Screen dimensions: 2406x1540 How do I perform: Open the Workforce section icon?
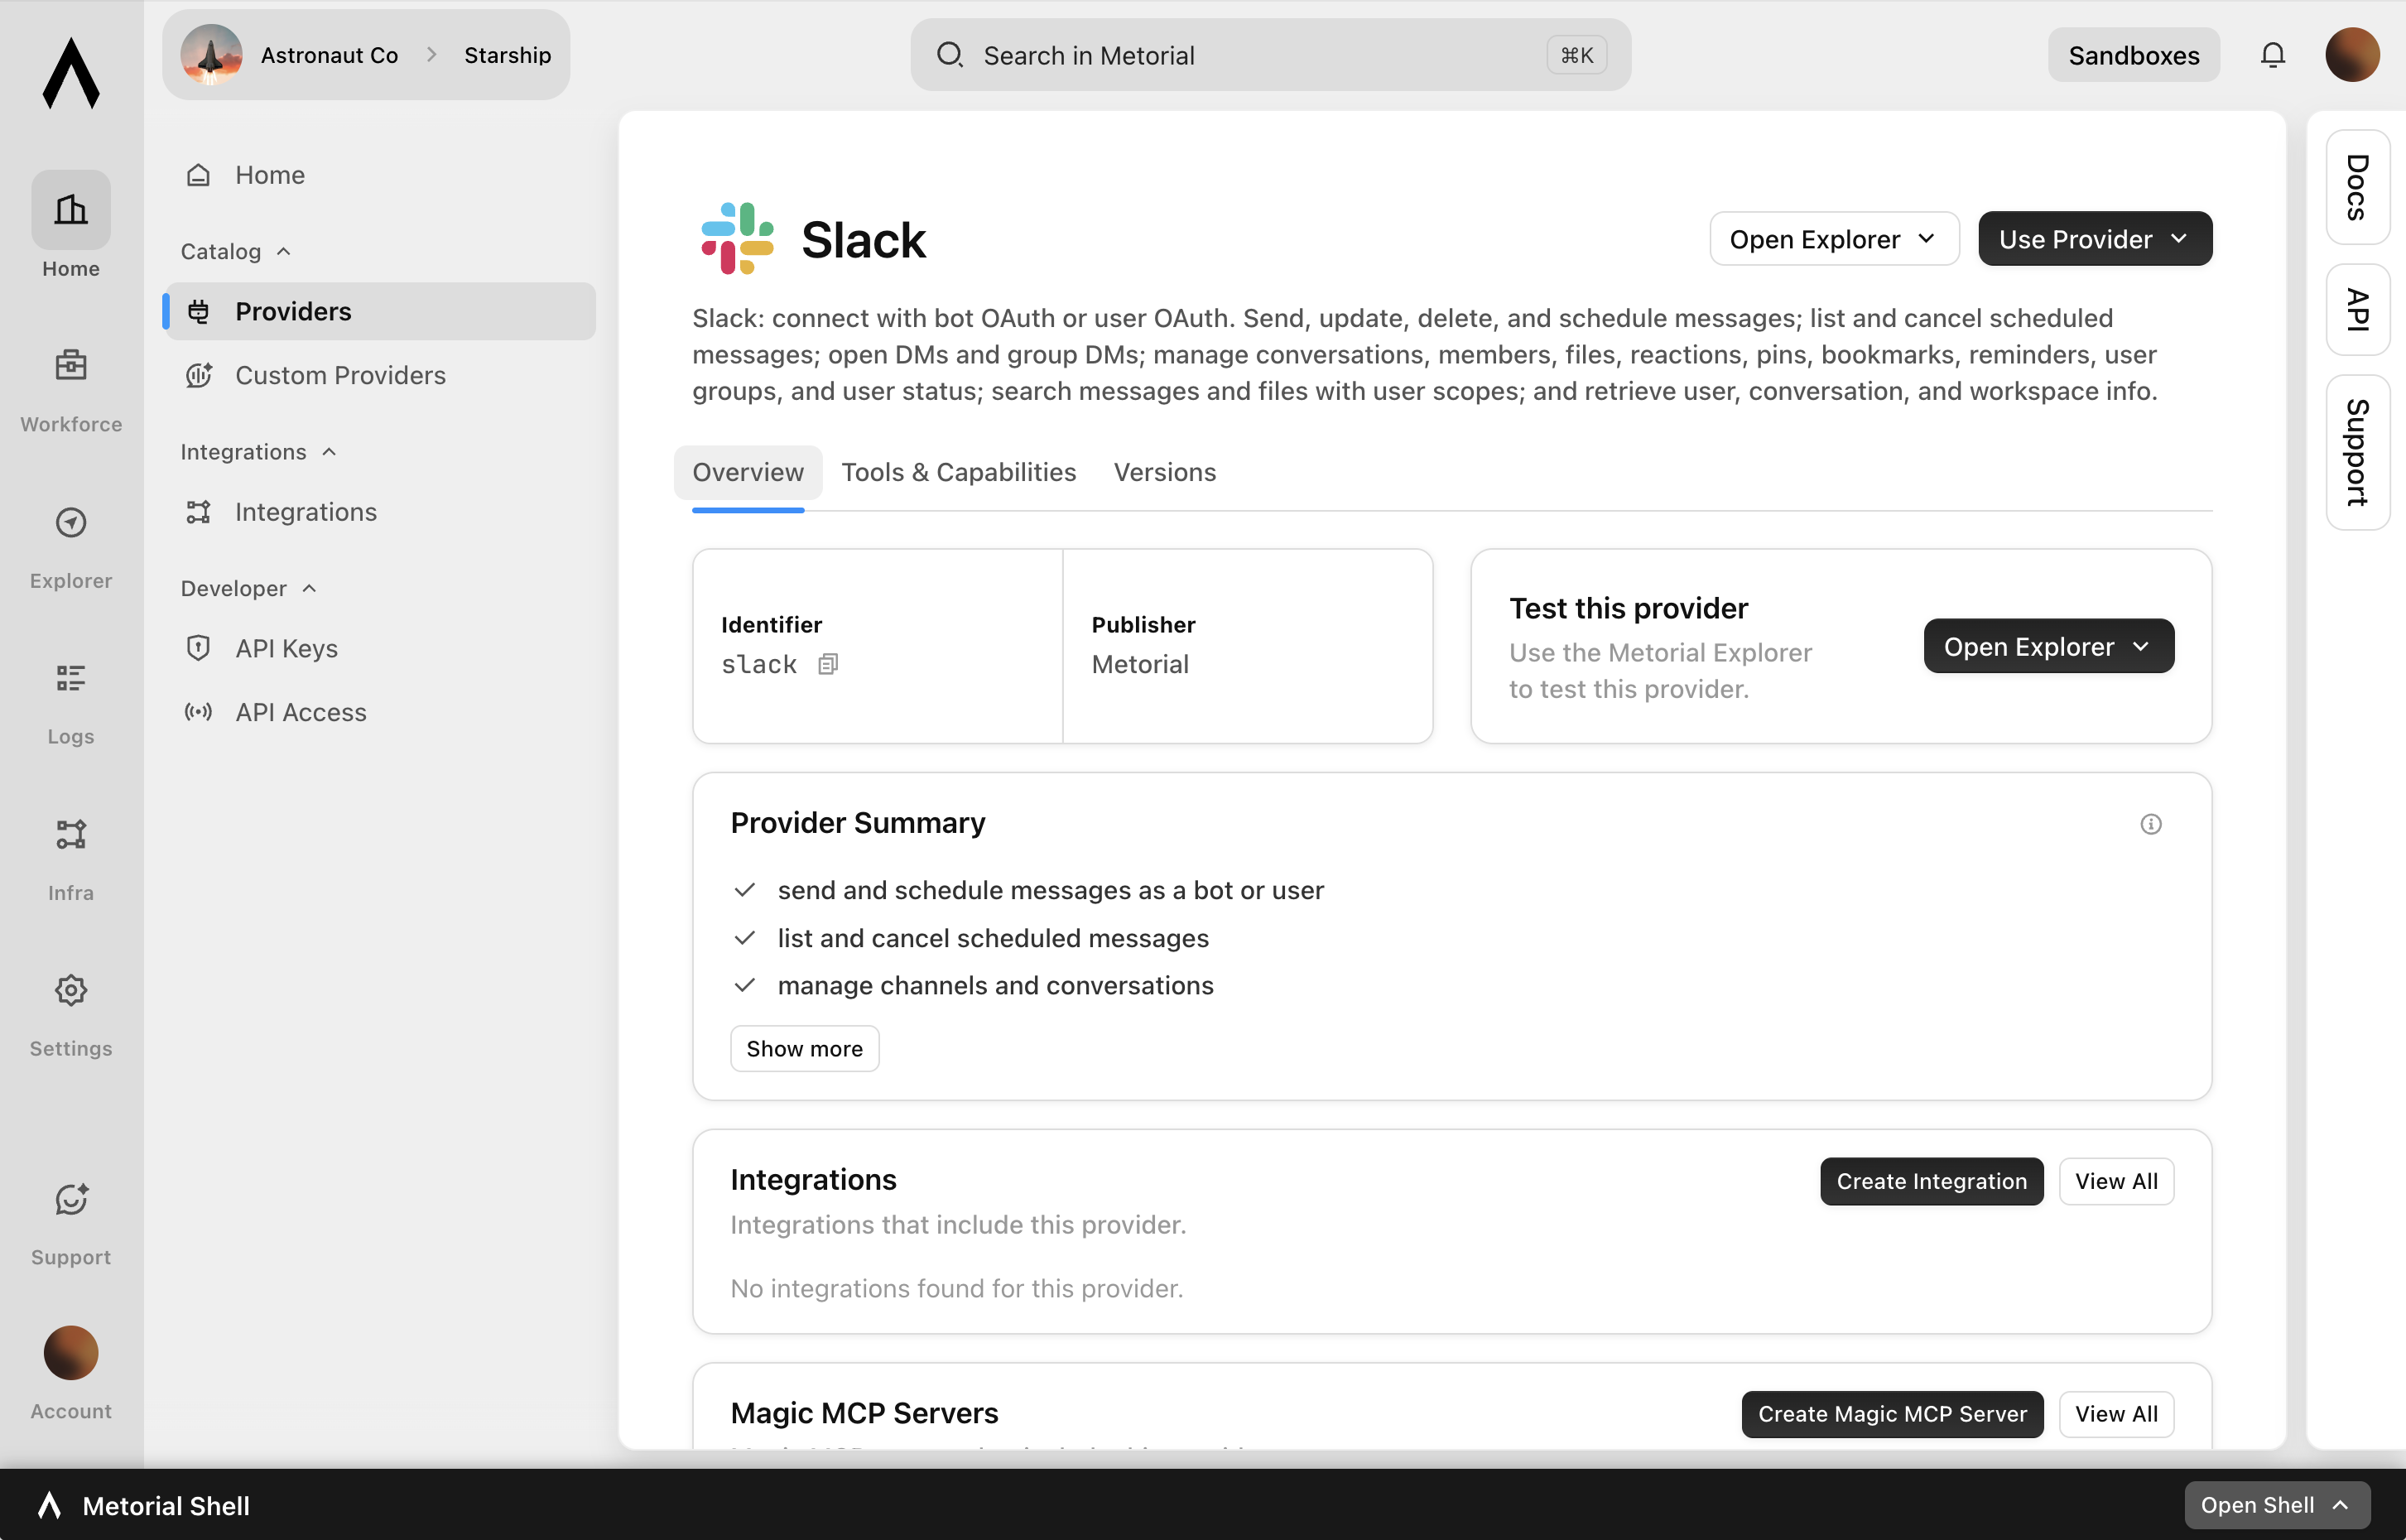(71, 365)
